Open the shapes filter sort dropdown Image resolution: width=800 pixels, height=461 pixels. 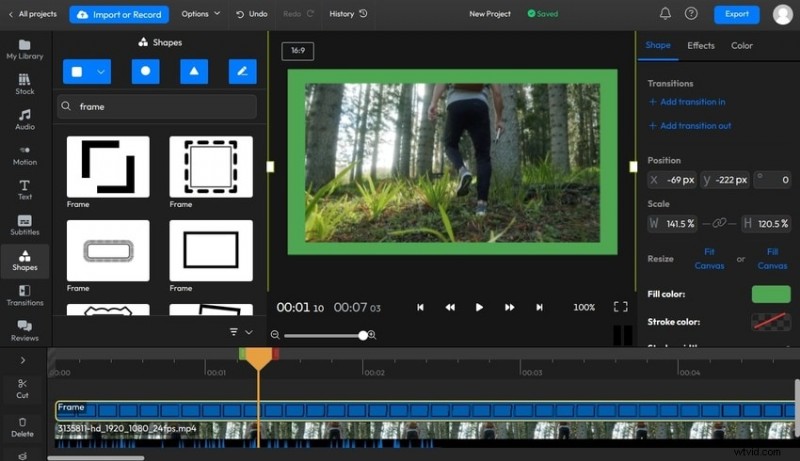[x=241, y=332]
